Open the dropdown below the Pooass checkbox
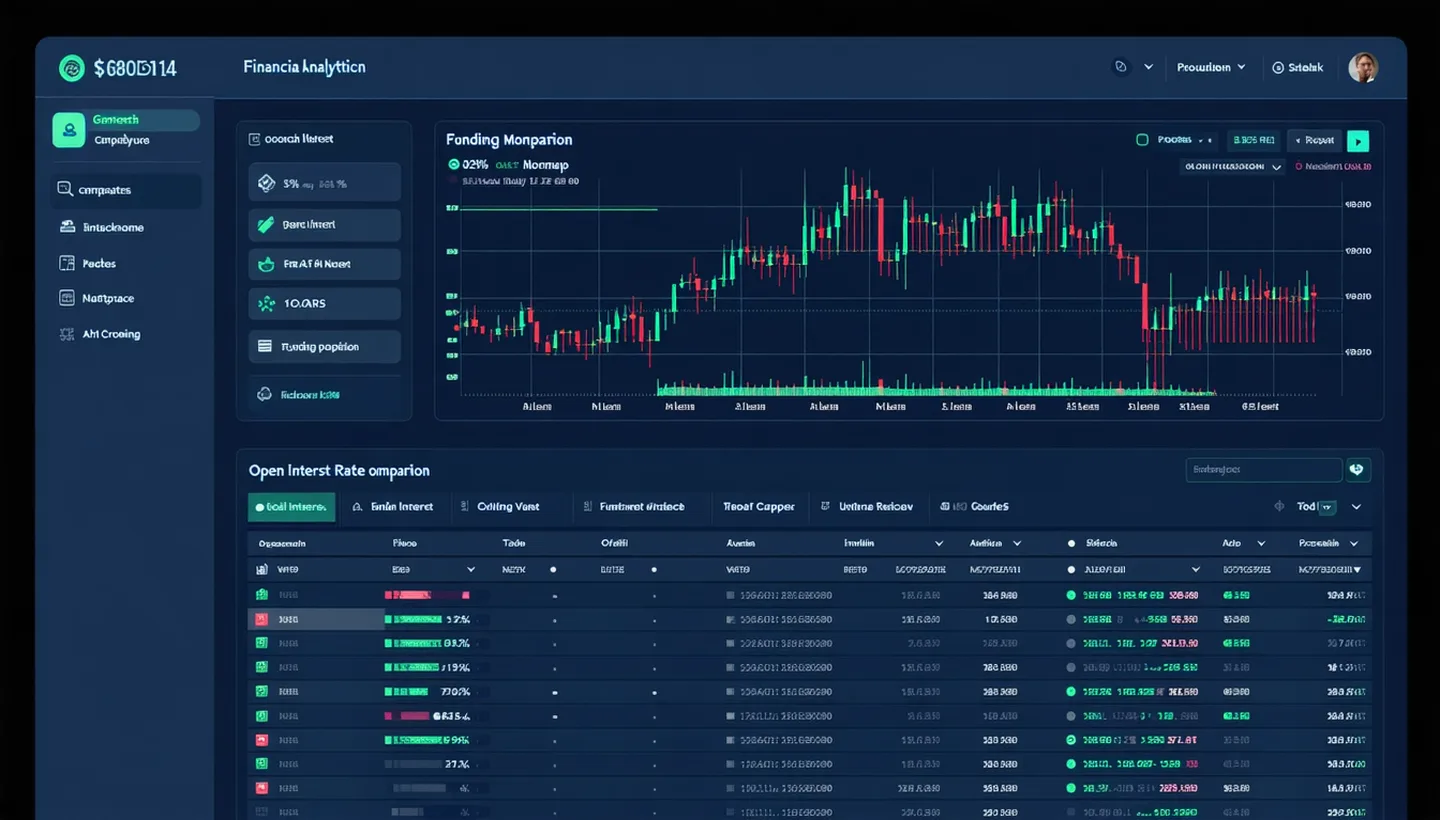Image resolution: width=1440 pixels, height=820 pixels. [x=1232, y=167]
